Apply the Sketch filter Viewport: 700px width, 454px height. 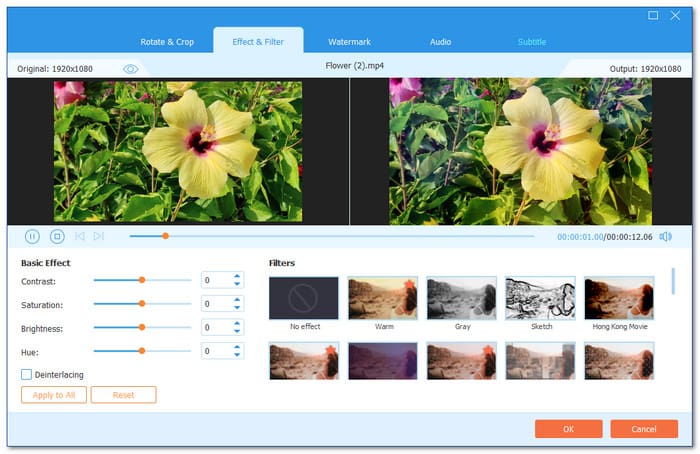540,298
